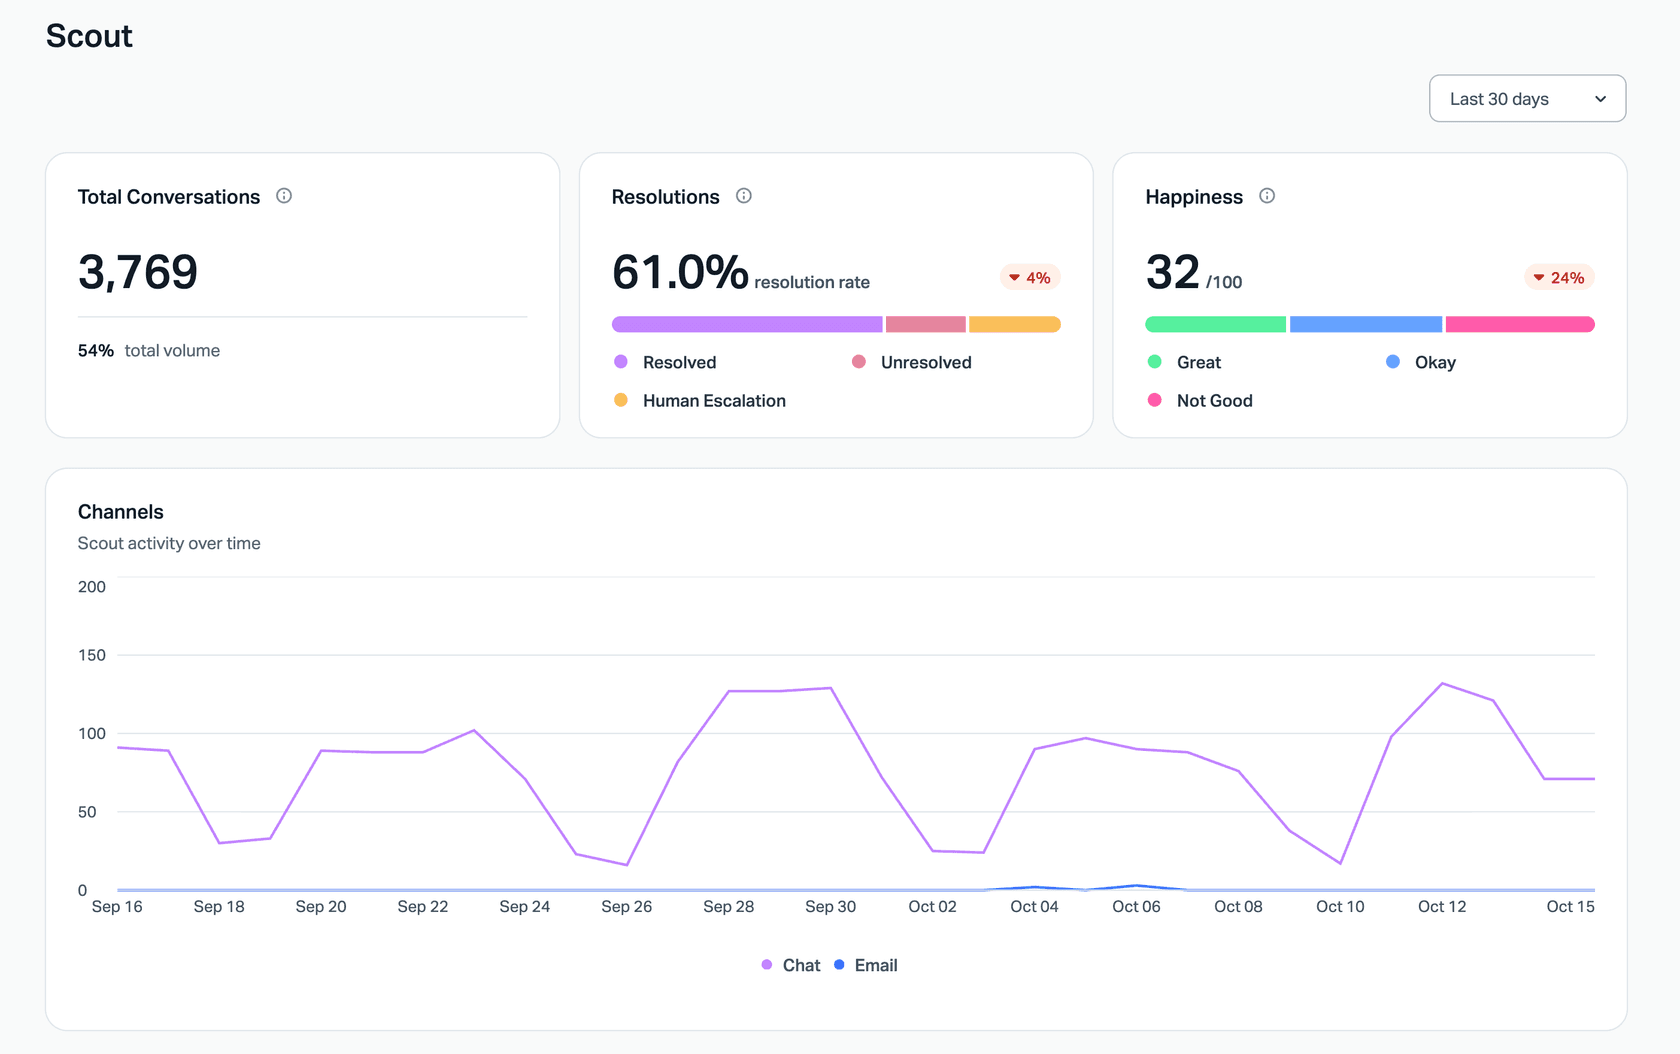Click the 24% decrease badge
Image resolution: width=1680 pixels, height=1054 pixels.
pyautogui.click(x=1559, y=278)
